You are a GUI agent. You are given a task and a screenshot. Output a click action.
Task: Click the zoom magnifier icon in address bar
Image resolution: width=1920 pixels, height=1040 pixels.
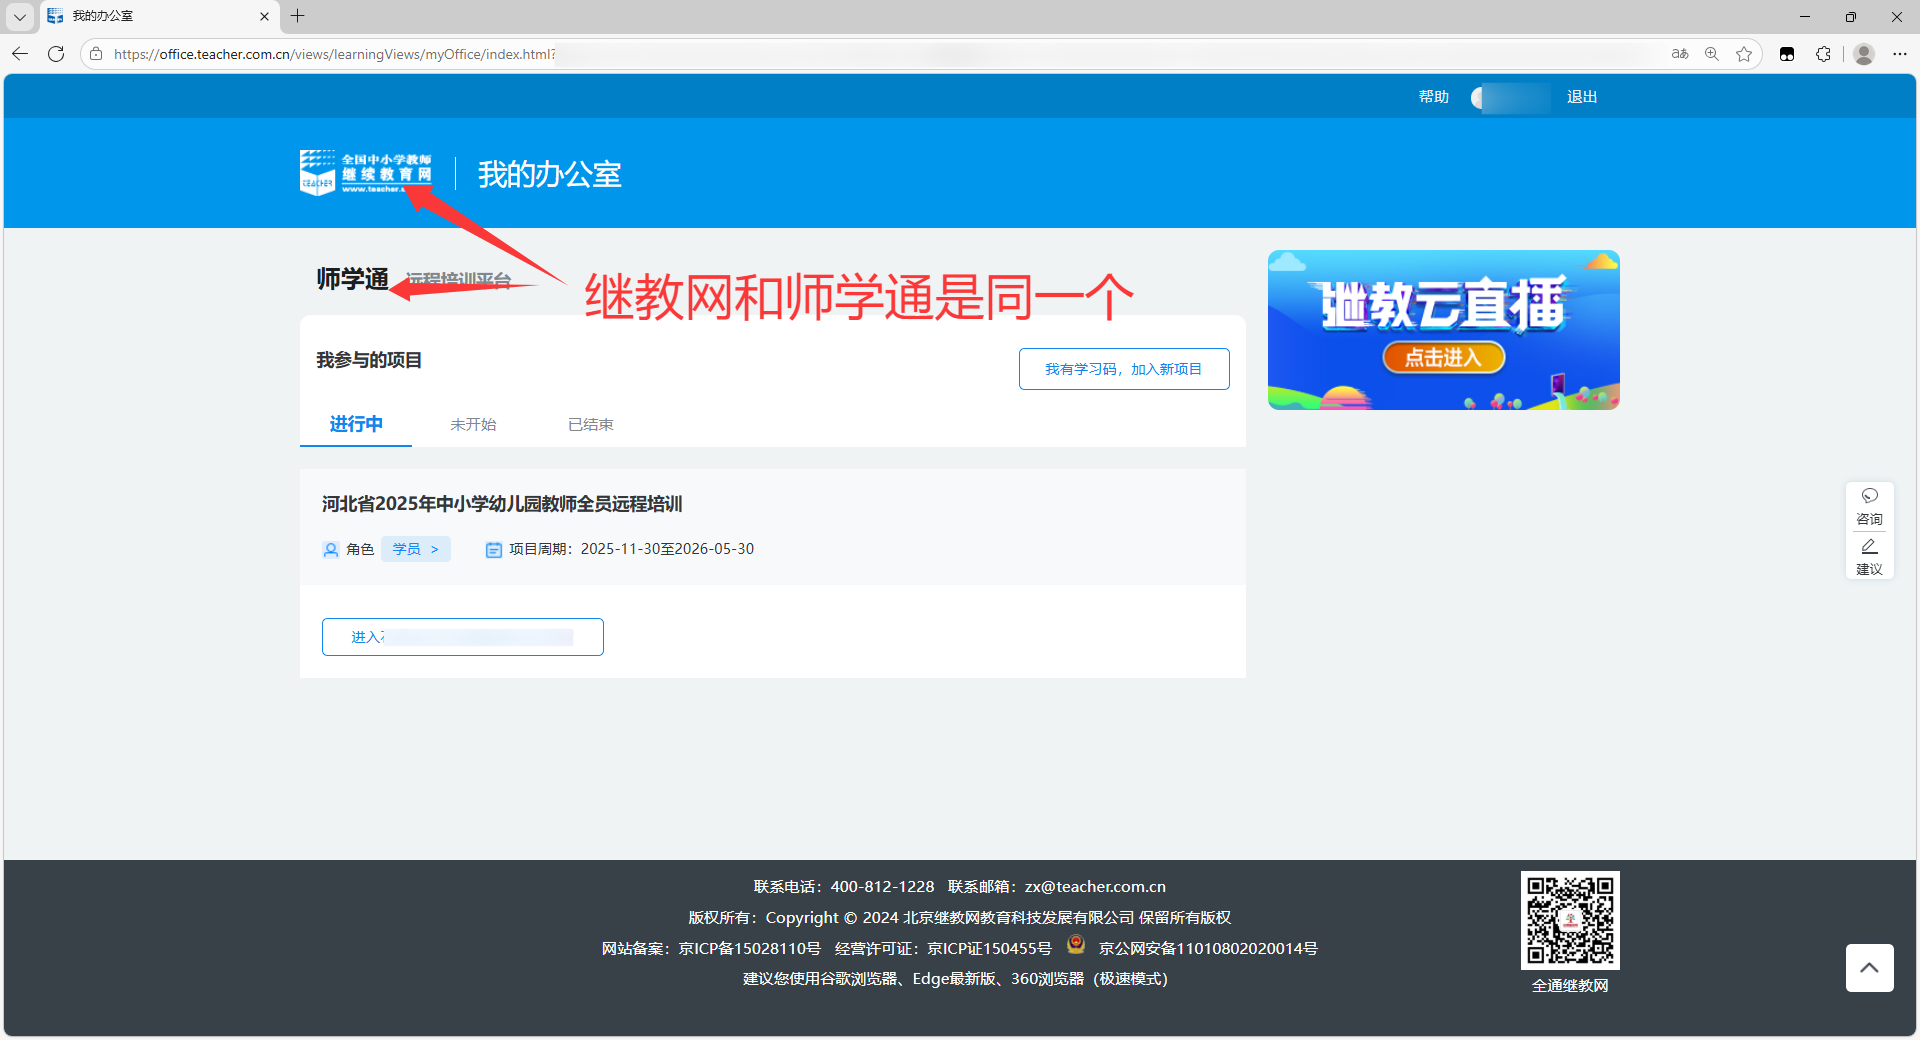[x=1712, y=54]
